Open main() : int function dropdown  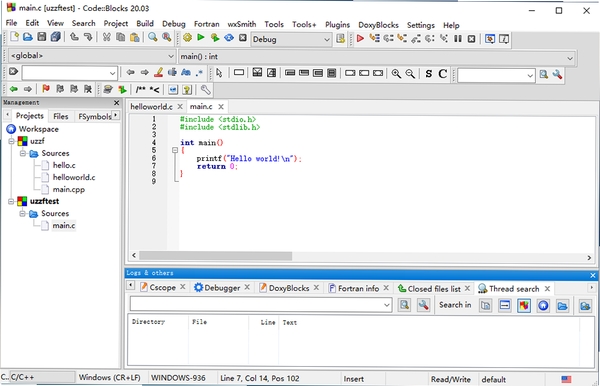(377, 57)
